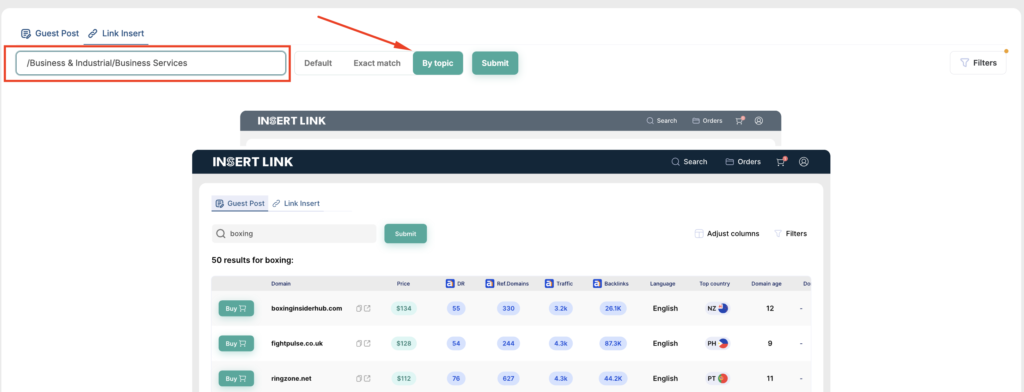Open boxinginsiderhub.com in new tab icon
This screenshot has height=392, width=1024.
367,308
